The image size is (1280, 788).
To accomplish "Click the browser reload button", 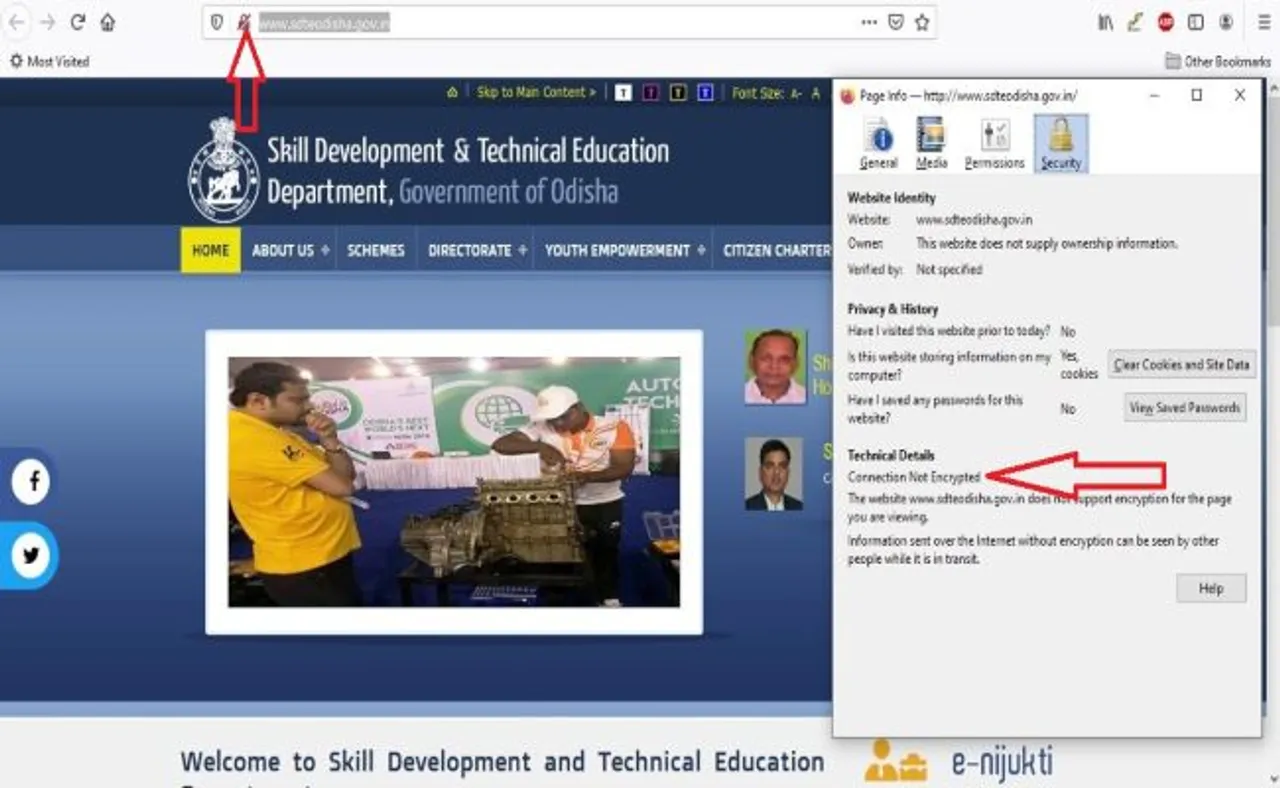I will [x=77, y=22].
